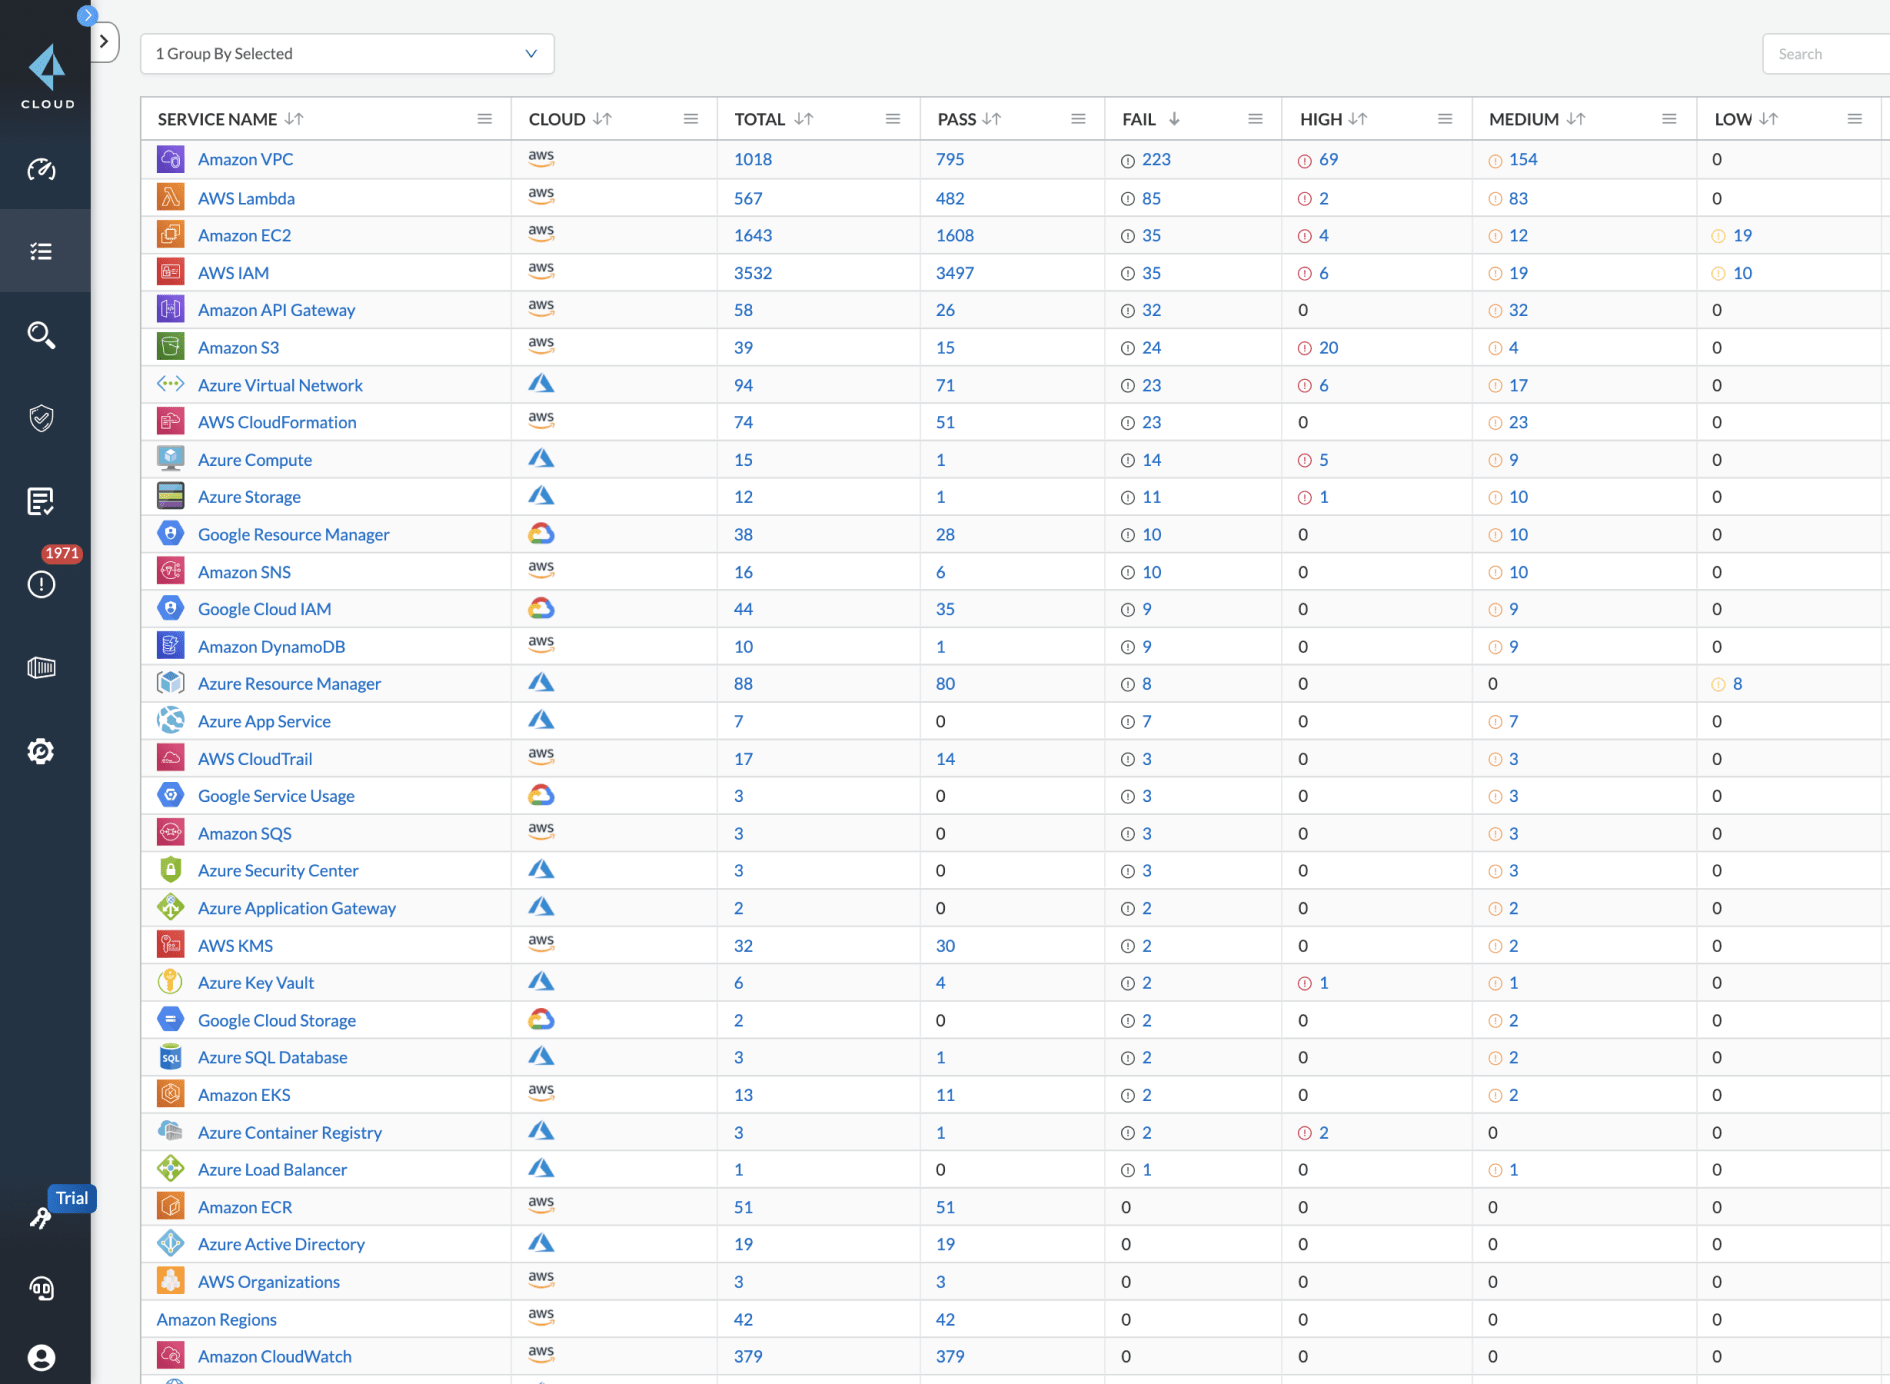Open the dashboard speedometer icon in sidebar
1890x1384 pixels.
[41, 169]
